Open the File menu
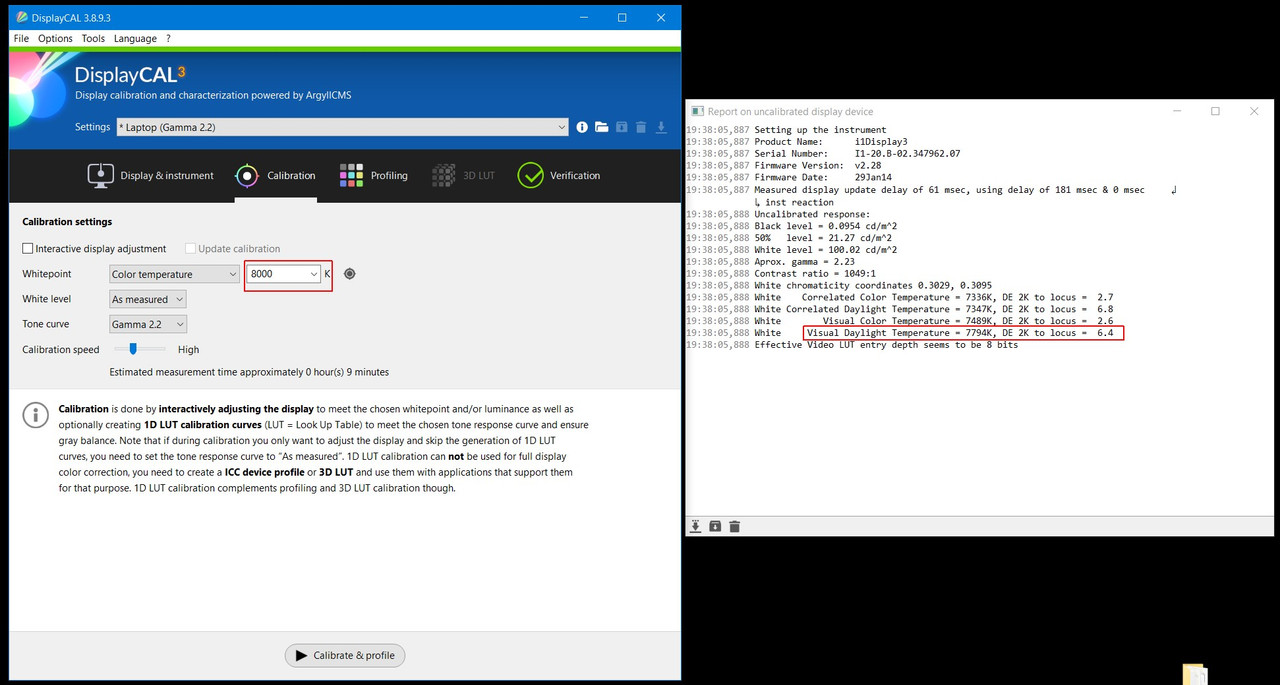Viewport: 1280px width, 685px height. point(21,38)
